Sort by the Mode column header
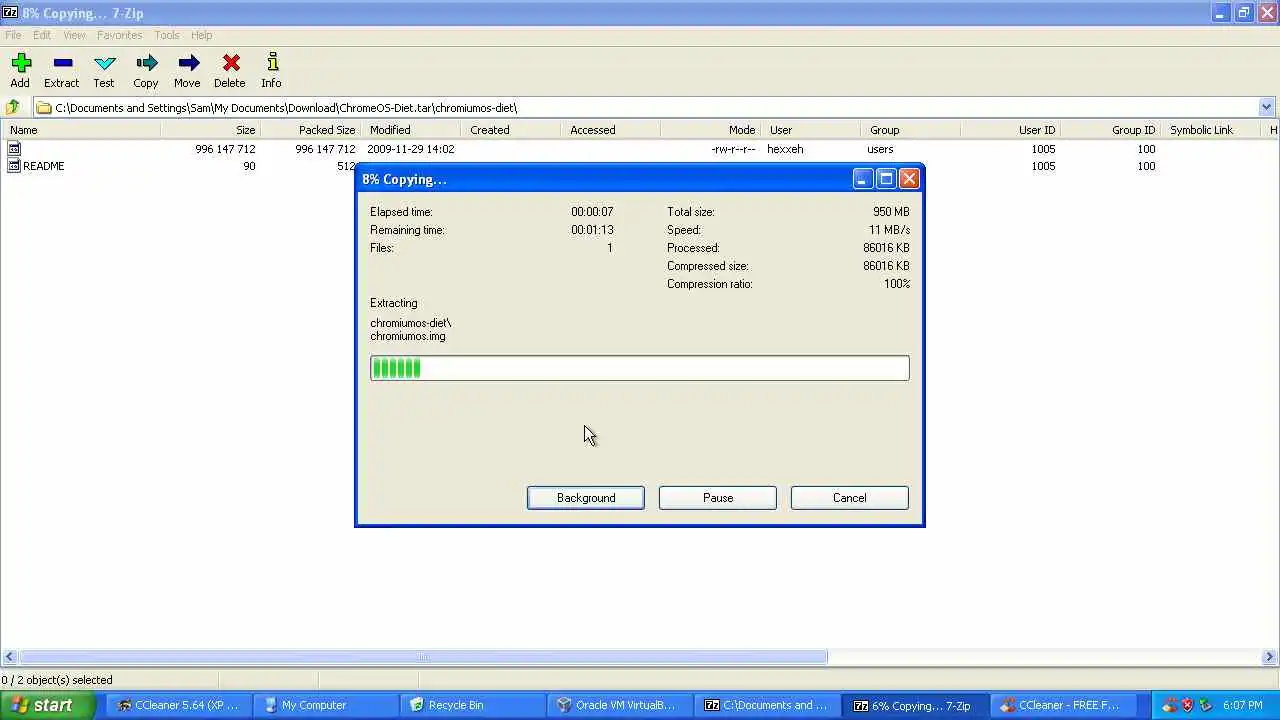Image resolution: width=1280 pixels, height=720 pixels. [x=710, y=130]
